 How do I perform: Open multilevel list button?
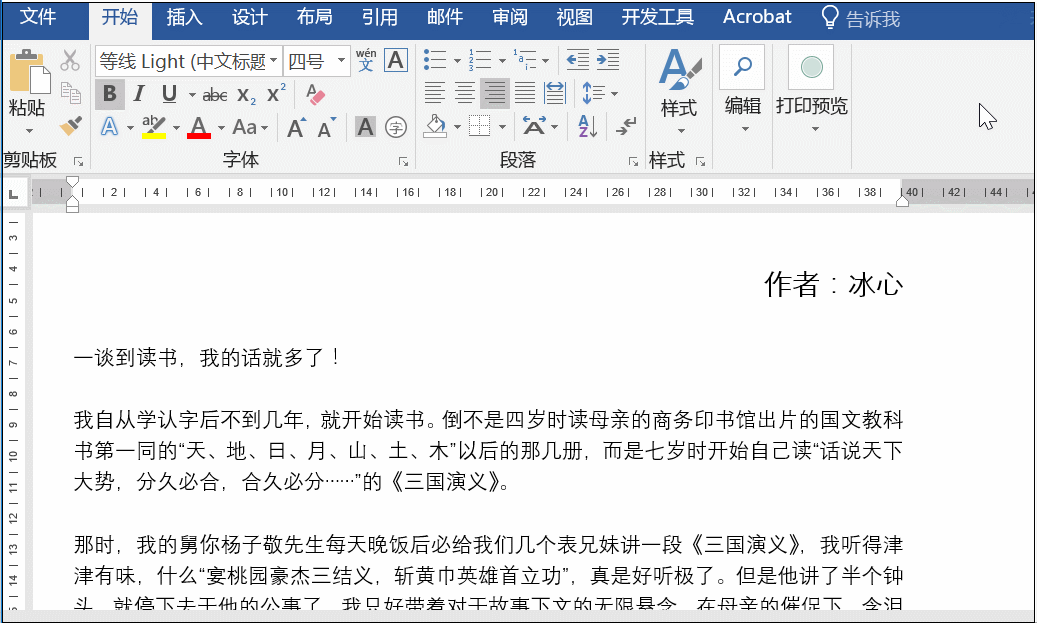525,60
